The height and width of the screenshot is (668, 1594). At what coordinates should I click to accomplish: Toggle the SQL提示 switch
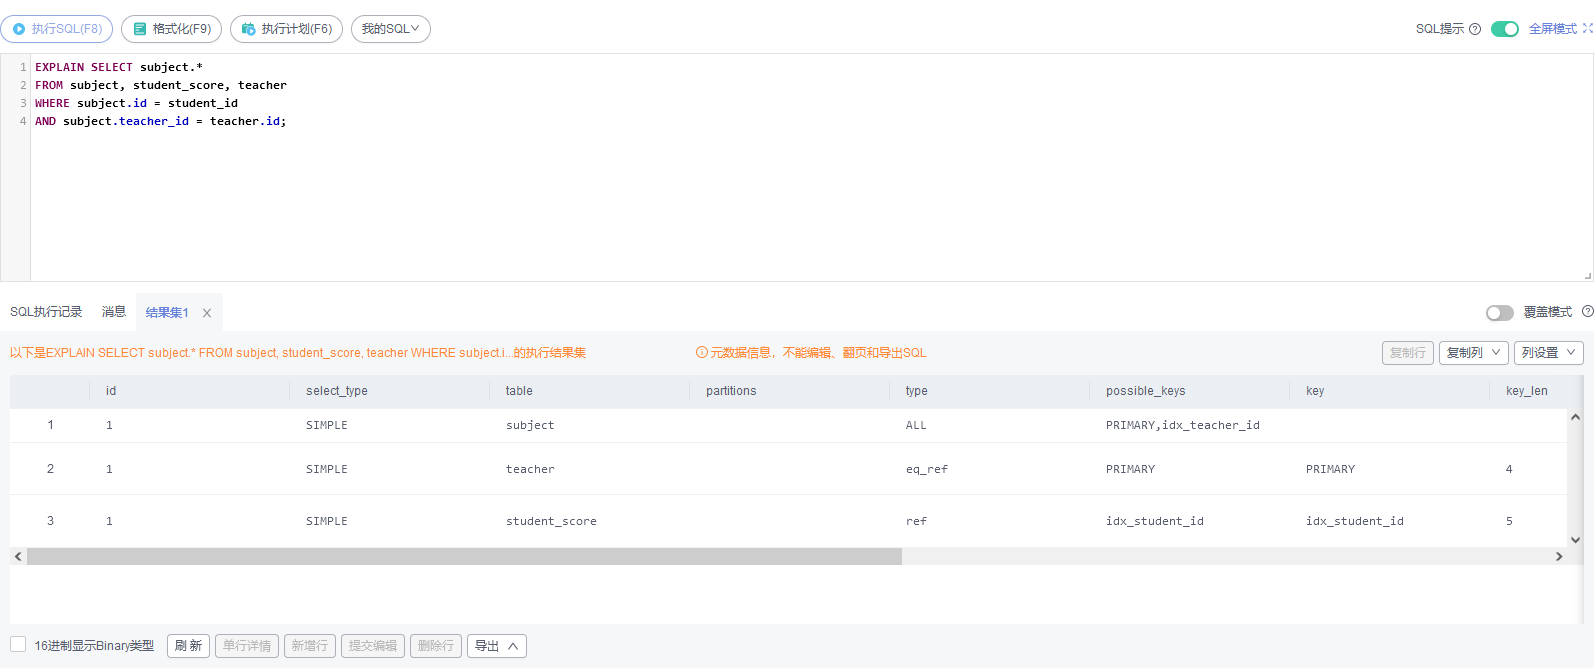coord(1504,29)
